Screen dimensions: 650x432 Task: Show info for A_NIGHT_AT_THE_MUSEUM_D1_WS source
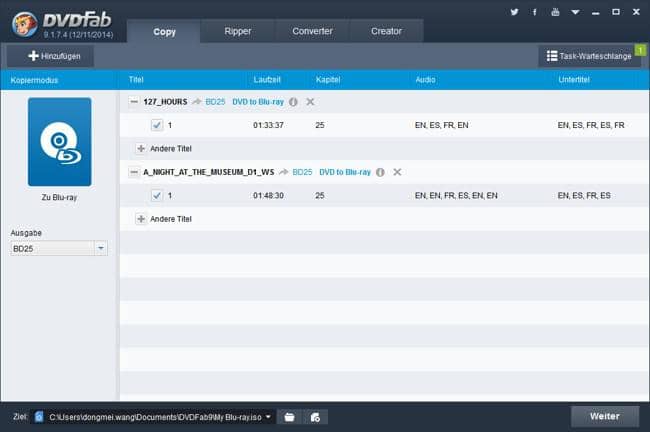tap(380, 172)
